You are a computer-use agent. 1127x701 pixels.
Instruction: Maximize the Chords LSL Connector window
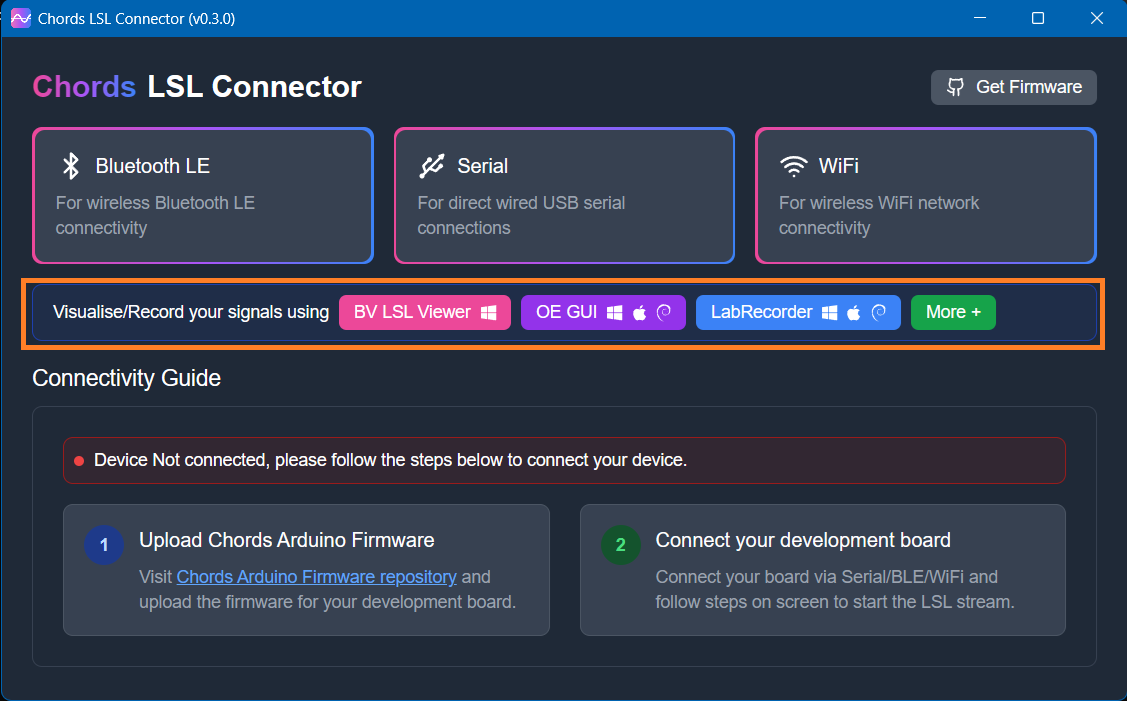[x=1038, y=18]
